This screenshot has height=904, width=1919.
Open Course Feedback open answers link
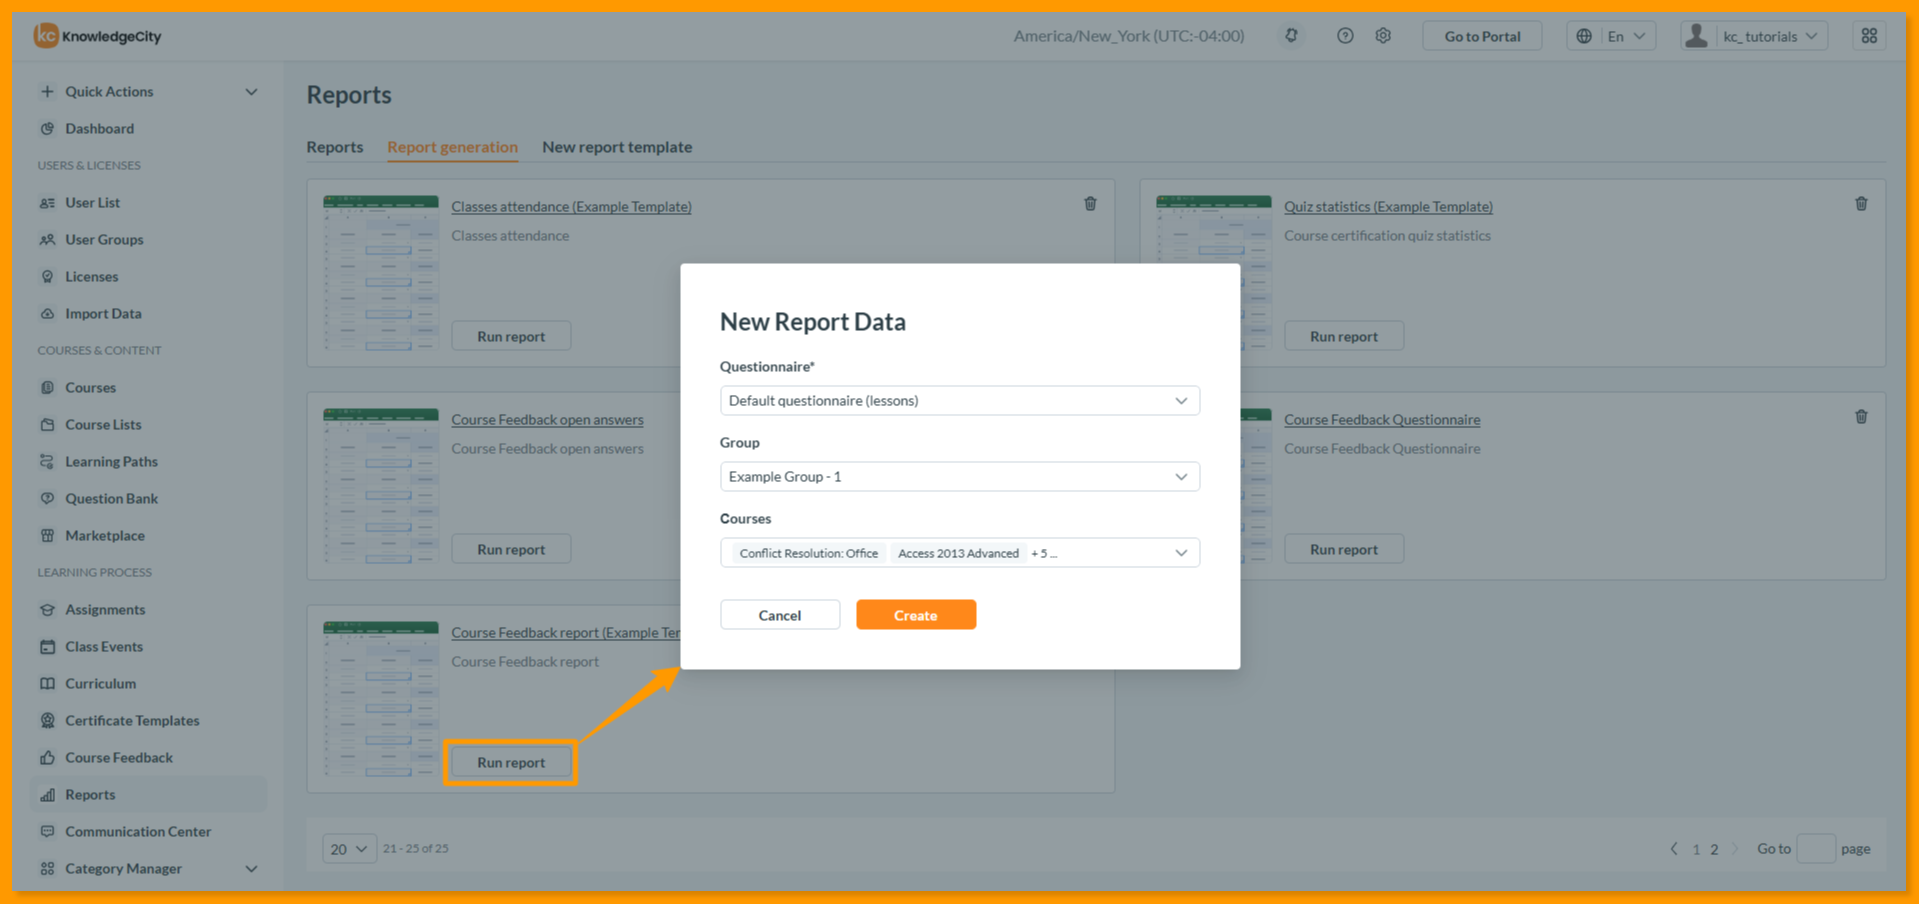[547, 419]
